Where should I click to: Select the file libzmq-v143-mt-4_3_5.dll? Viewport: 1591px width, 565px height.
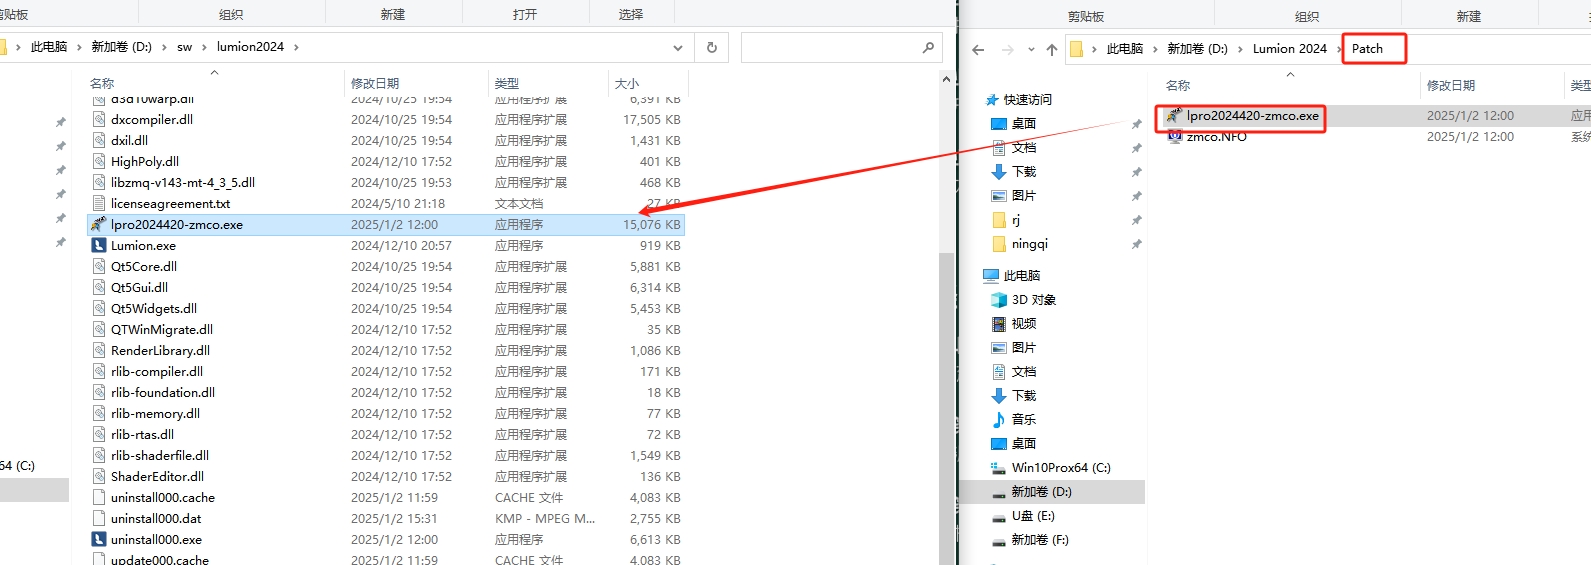183,182
